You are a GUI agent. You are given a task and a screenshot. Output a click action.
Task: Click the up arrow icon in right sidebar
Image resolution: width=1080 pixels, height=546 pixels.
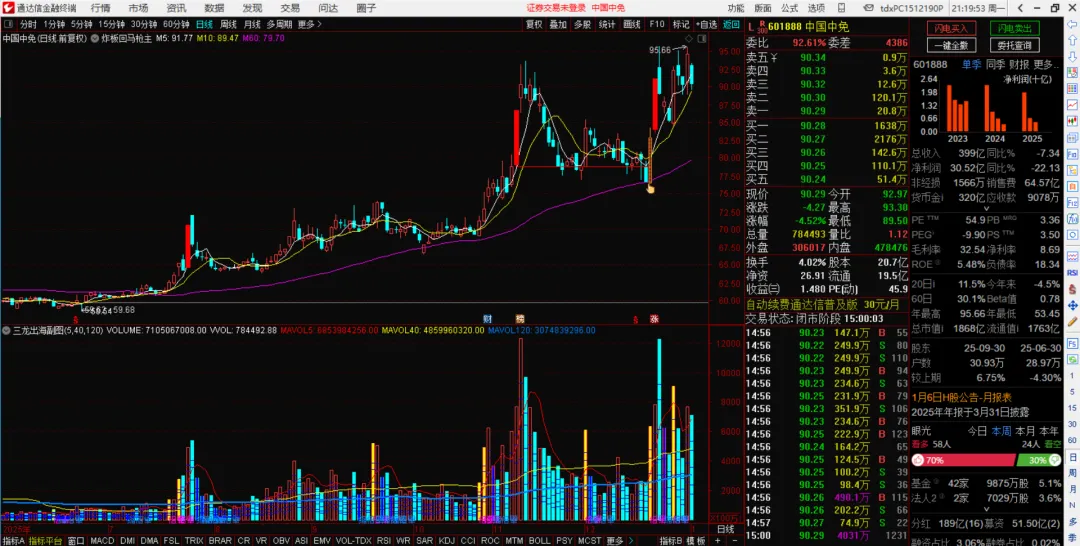(1072, 40)
